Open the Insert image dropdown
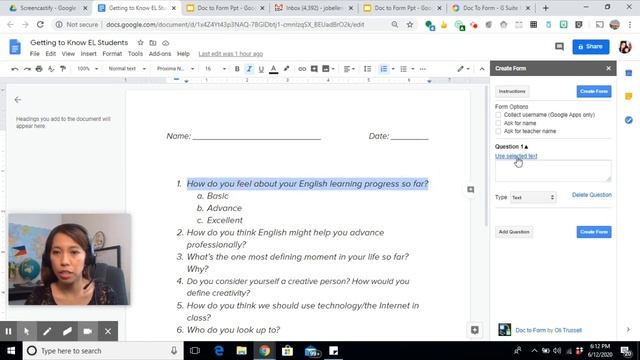This screenshot has width=640, height=360. click(328, 69)
